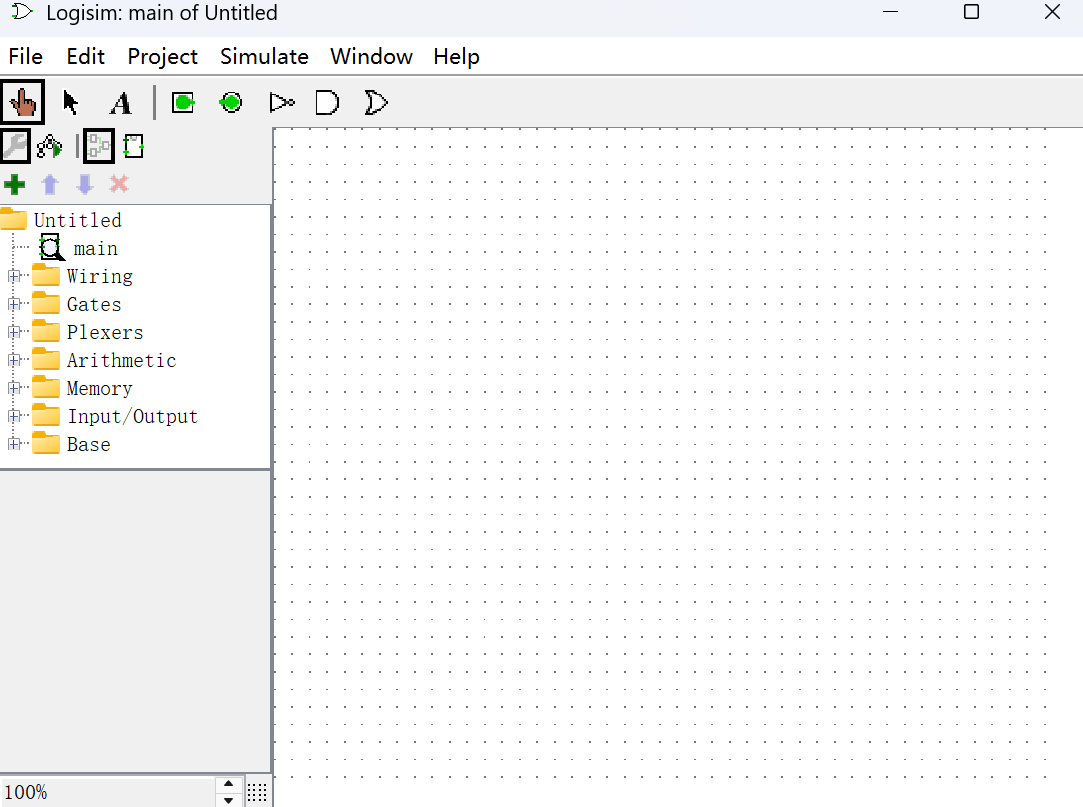The image size is (1083, 807).
Task: Expand the Memory library folder
Action: [14, 388]
